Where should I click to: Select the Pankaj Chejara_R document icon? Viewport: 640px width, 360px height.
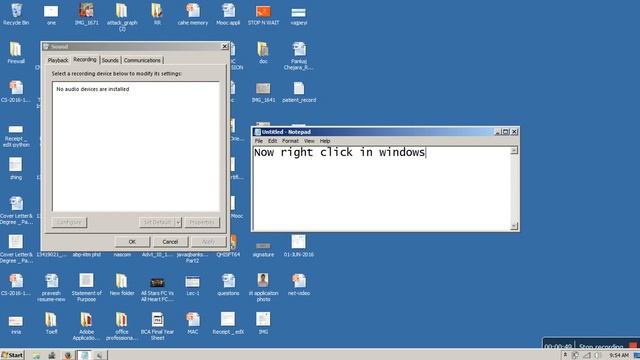pos(299,56)
